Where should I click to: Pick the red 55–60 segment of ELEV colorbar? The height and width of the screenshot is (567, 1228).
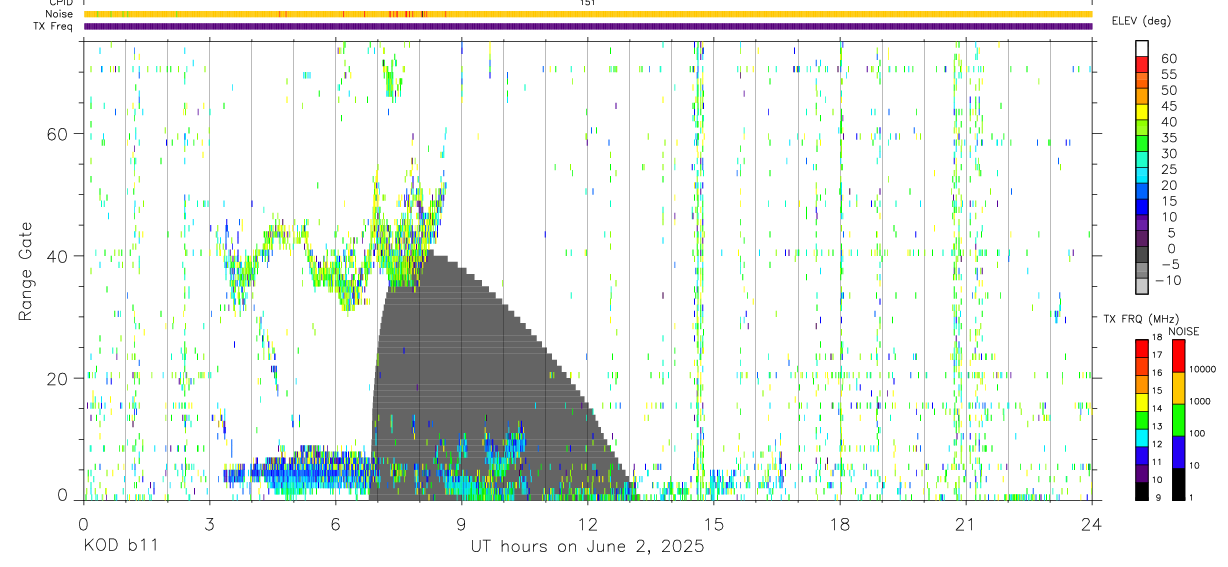1142,66
